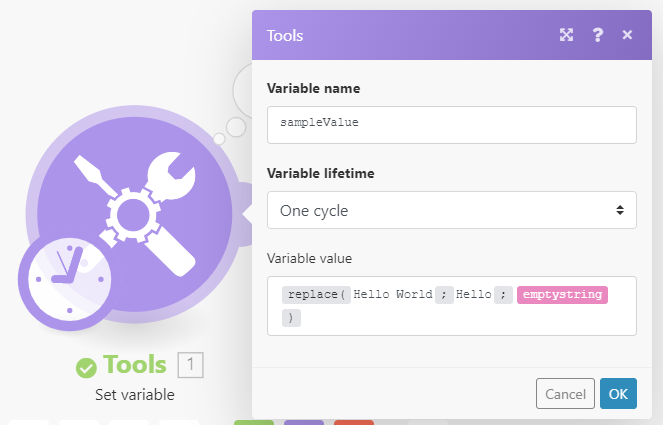Image resolution: width=663 pixels, height=425 pixels.
Task: Open the clock schedule settings icon
Action: pyautogui.click(x=70, y=279)
